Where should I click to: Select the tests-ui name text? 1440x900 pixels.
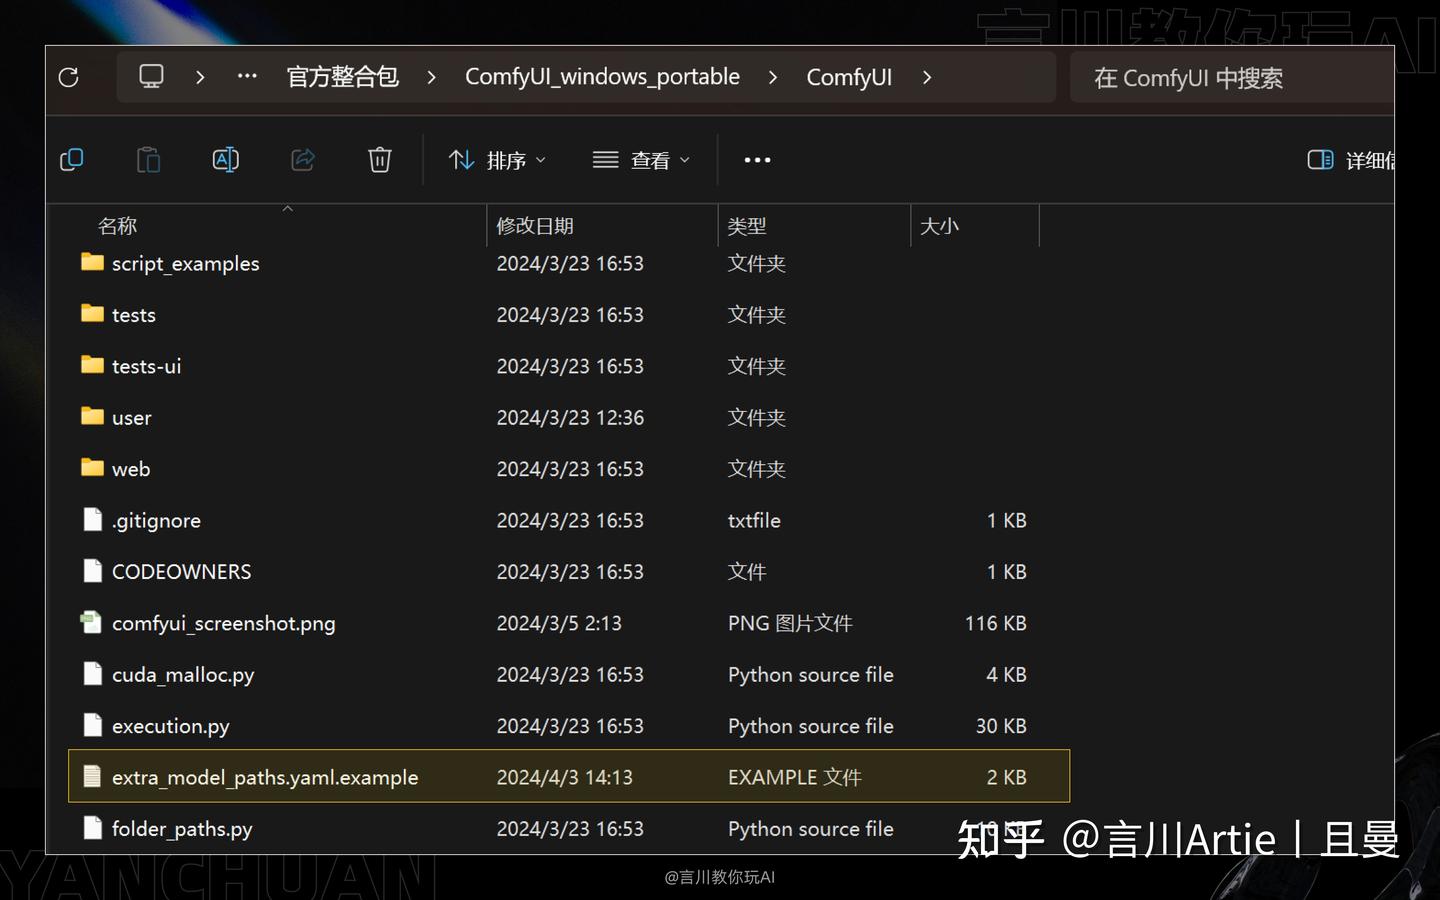click(147, 367)
